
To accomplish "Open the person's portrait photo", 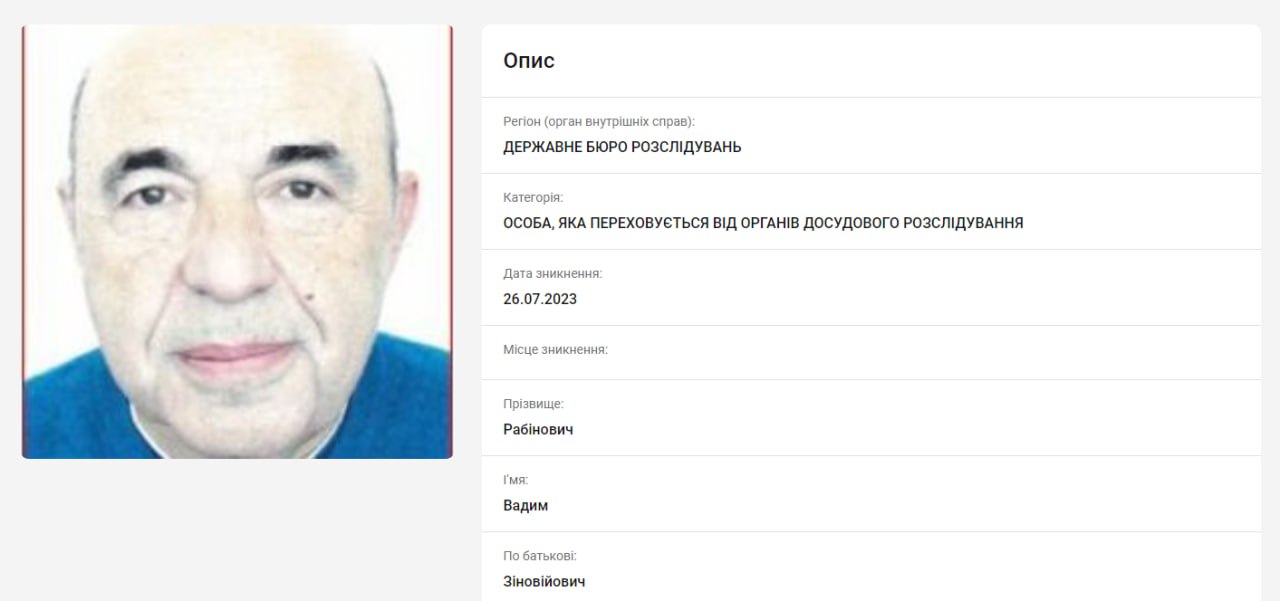I will [x=237, y=242].
